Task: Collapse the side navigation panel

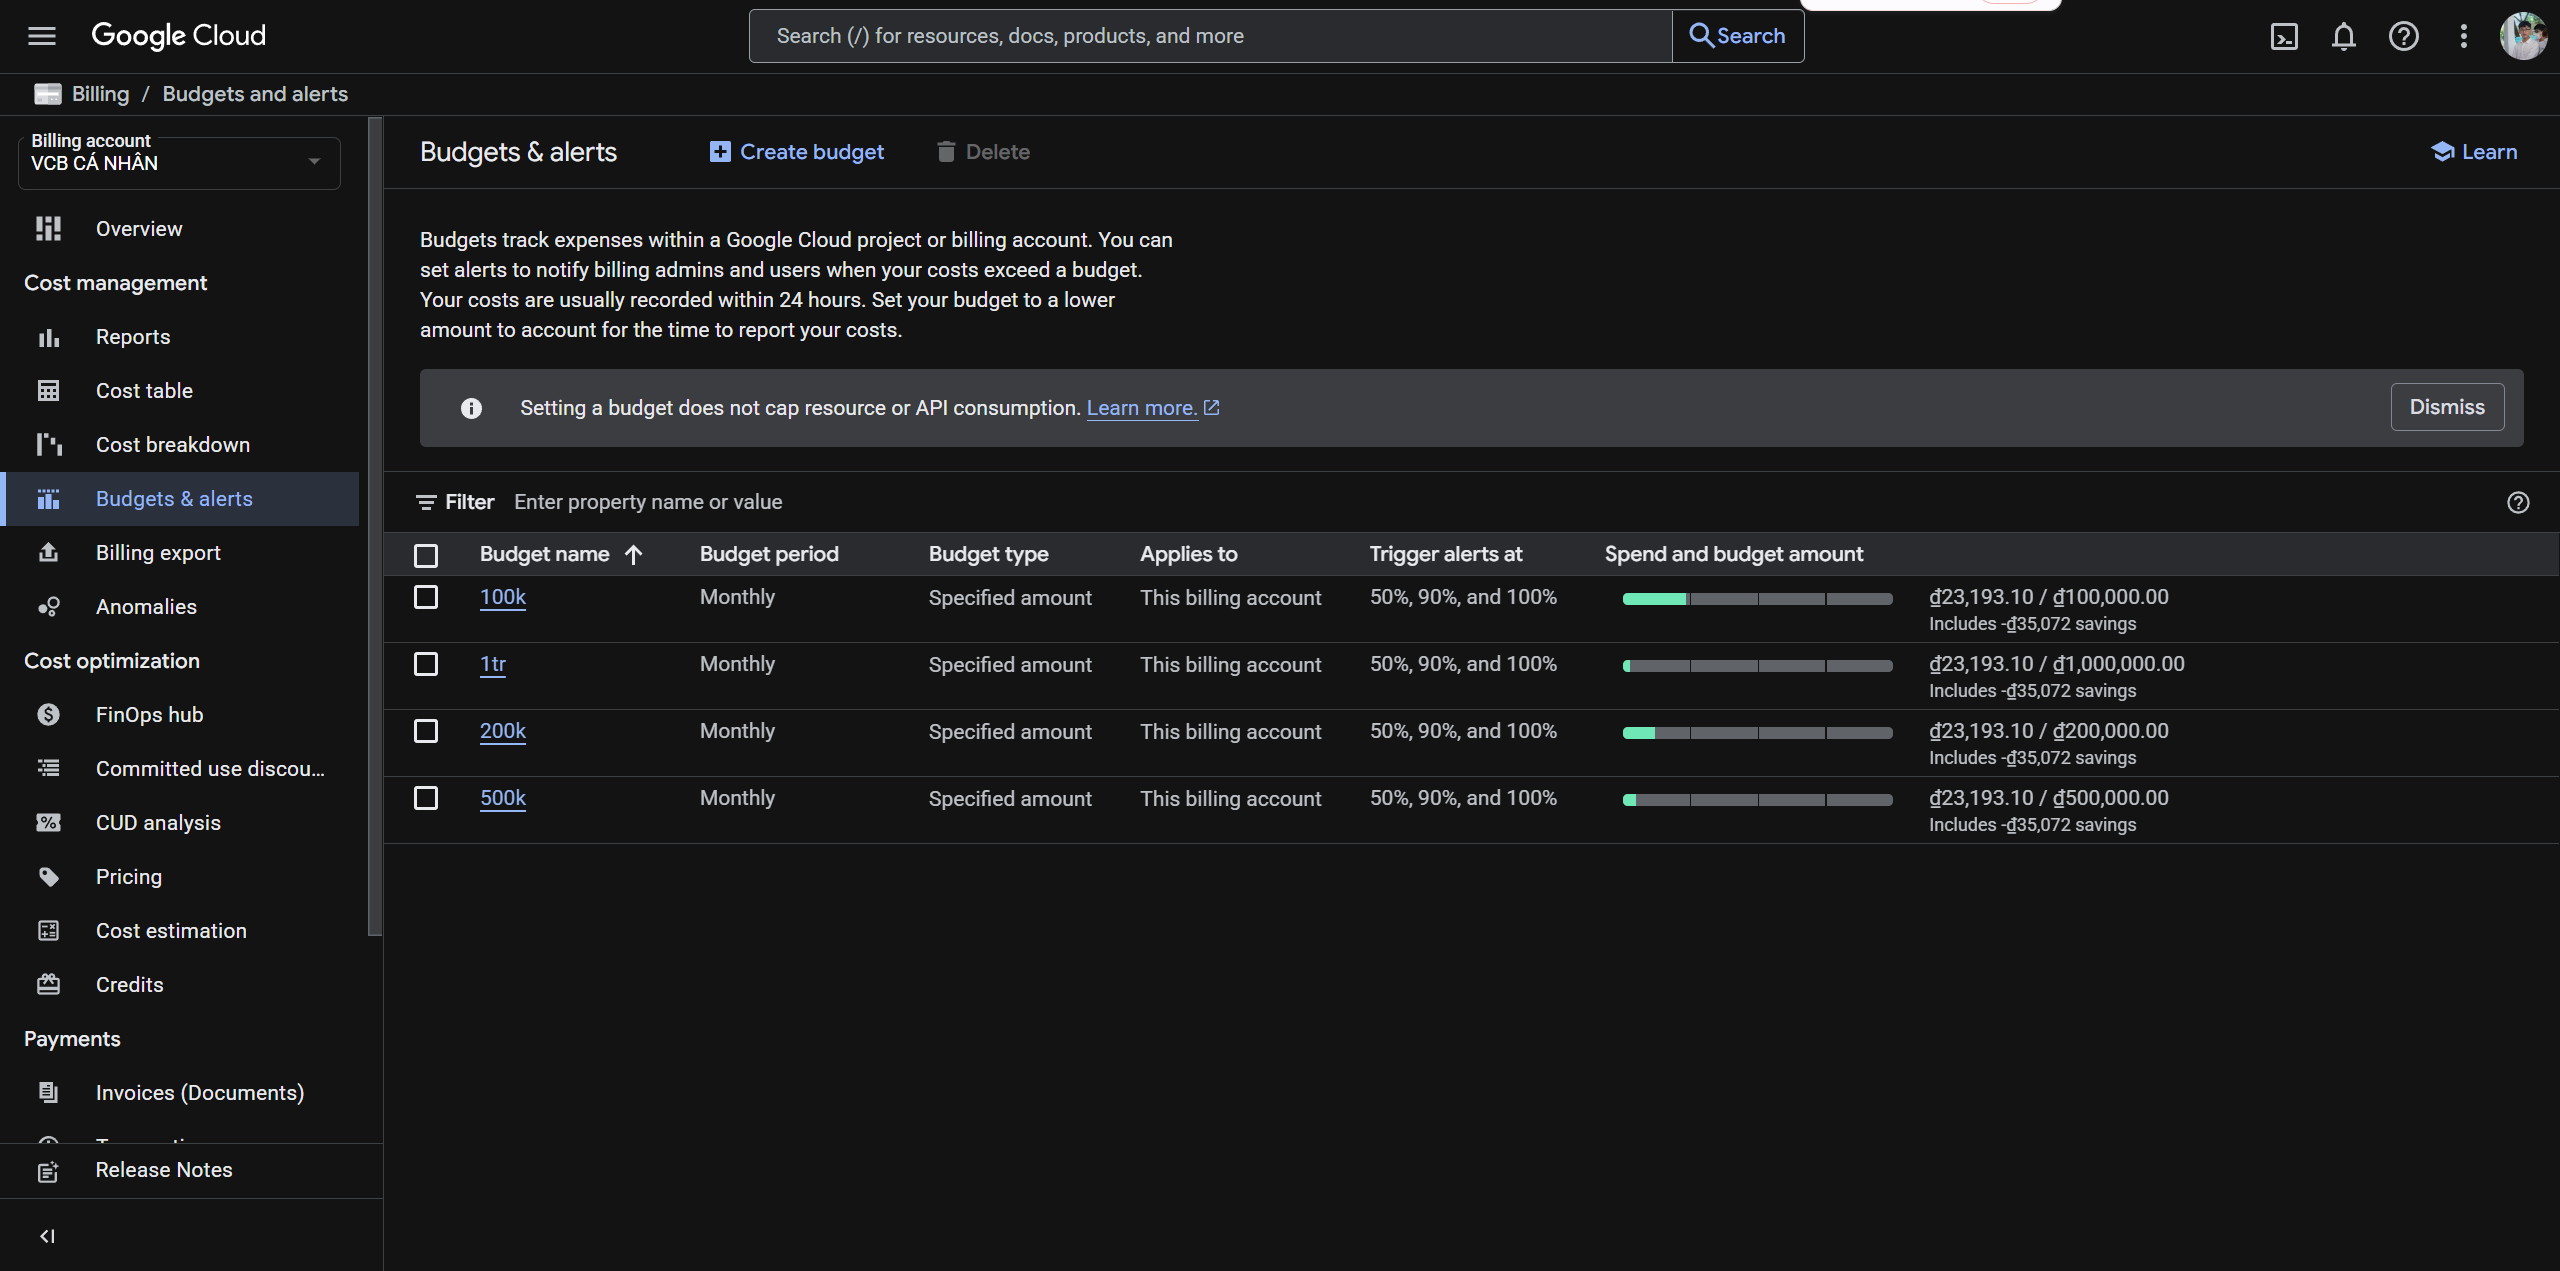Action: click(x=47, y=1236)
